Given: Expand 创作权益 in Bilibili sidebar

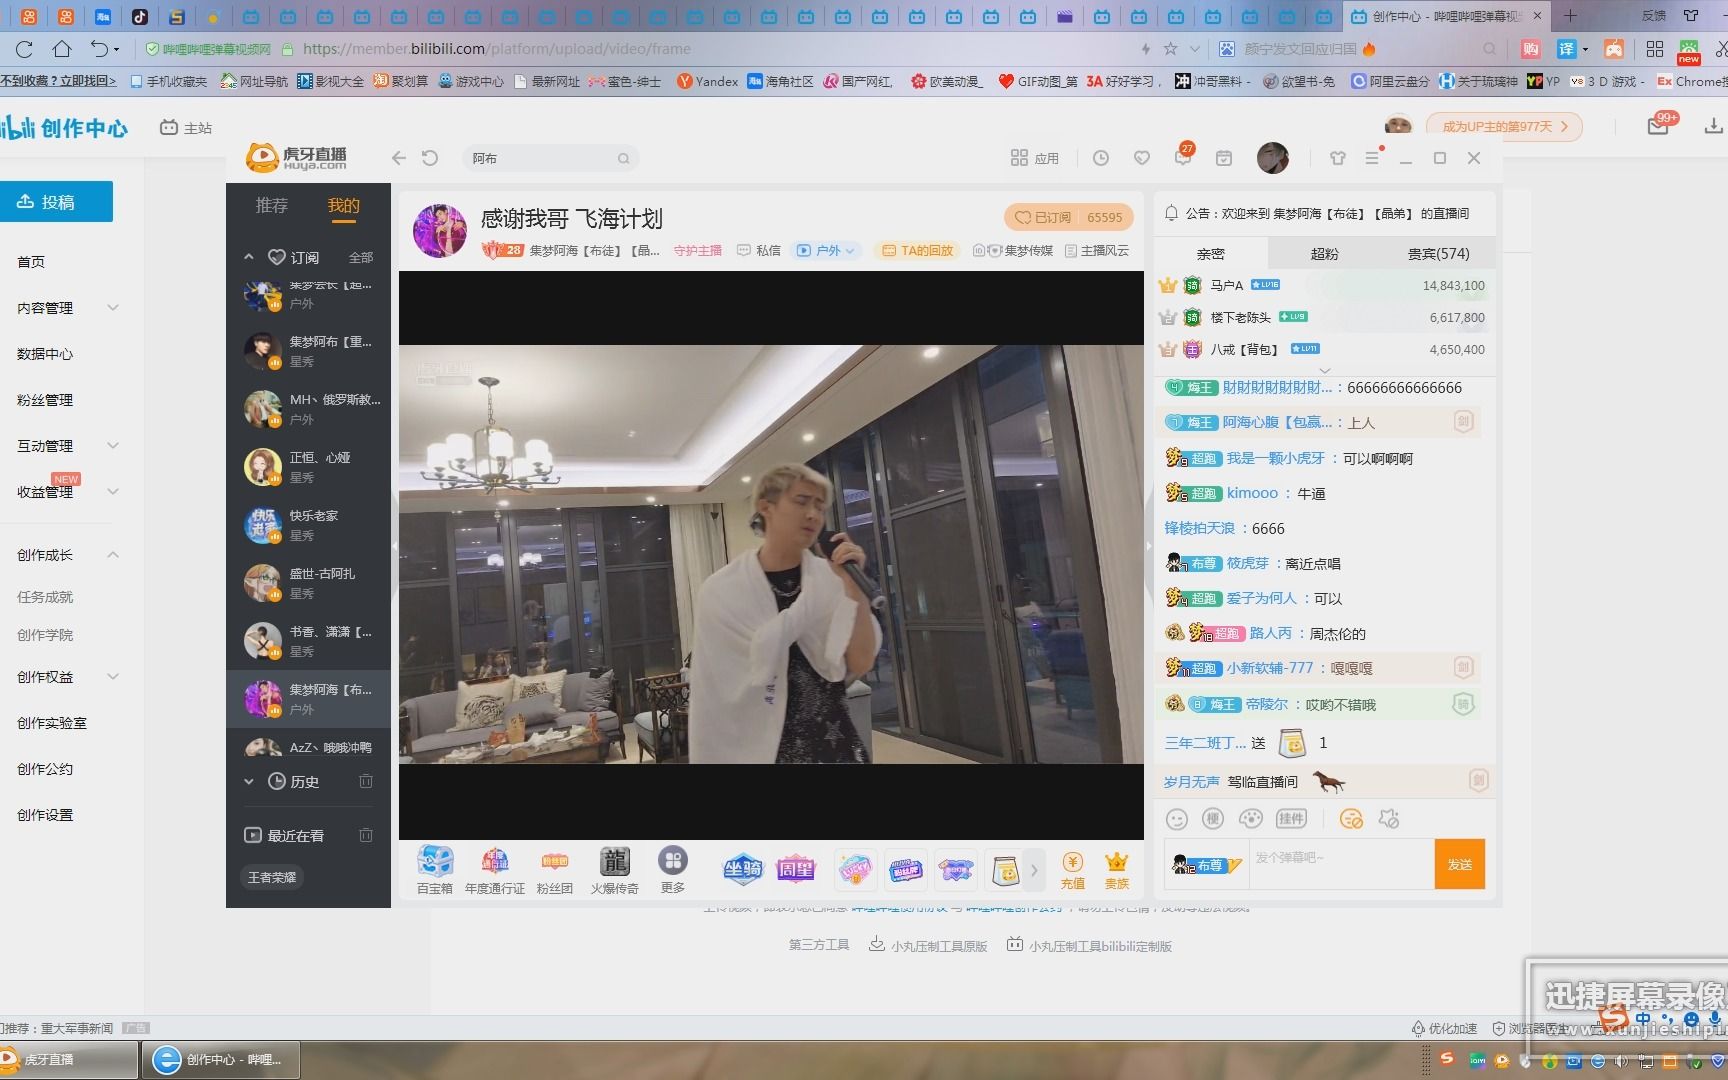Looking at the screenshot, I should (113, 676).
